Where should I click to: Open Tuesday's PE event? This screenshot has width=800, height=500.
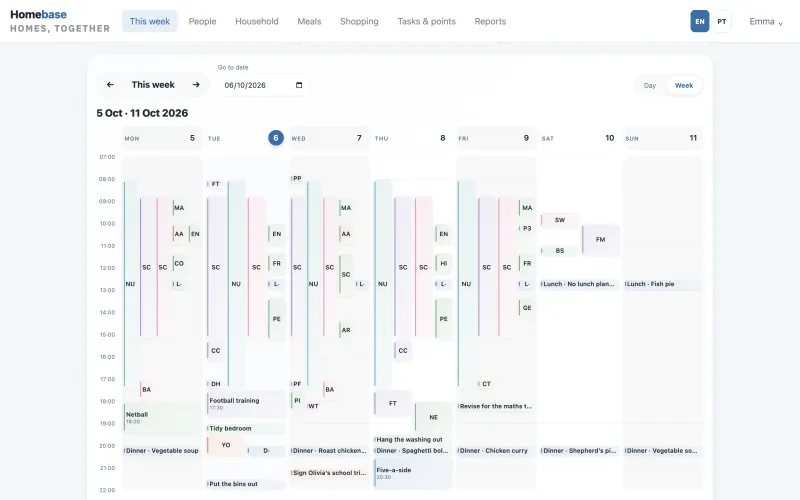(277, 319)
